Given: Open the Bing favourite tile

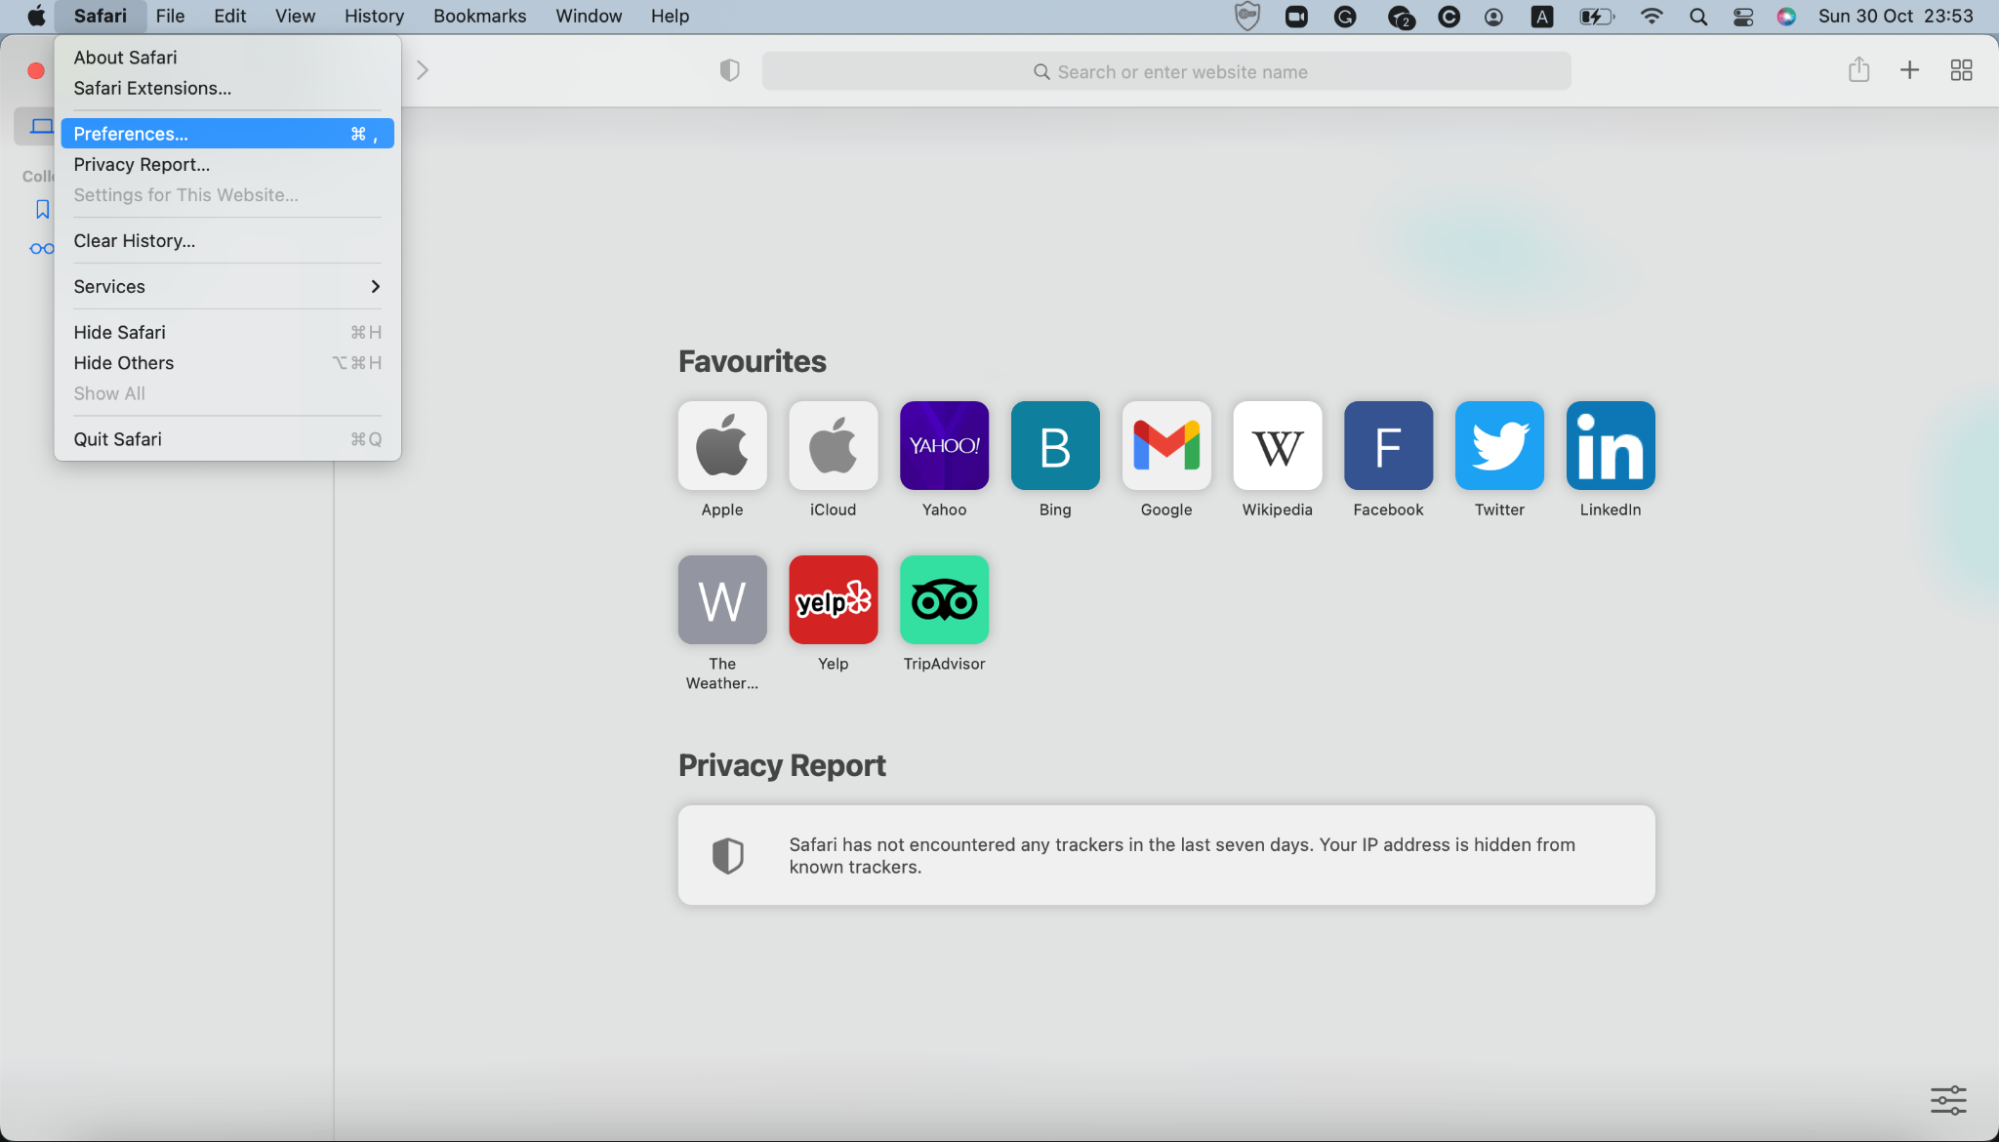Looking at the screenshot, I should click(x=1055, y=446).
